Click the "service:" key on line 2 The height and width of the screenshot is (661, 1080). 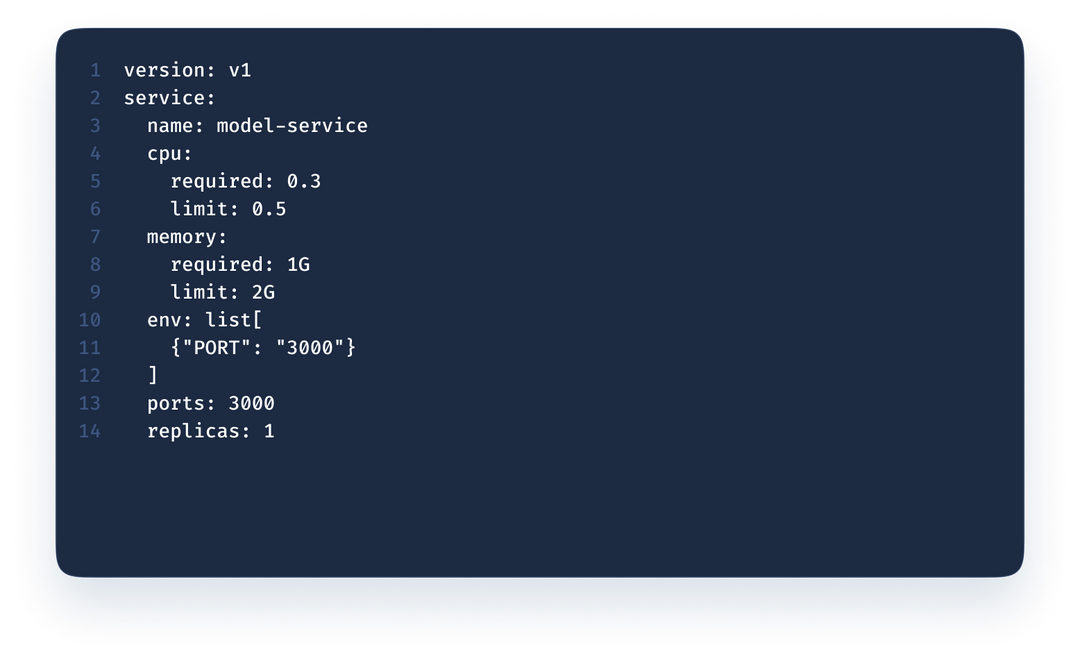(170, 98)
